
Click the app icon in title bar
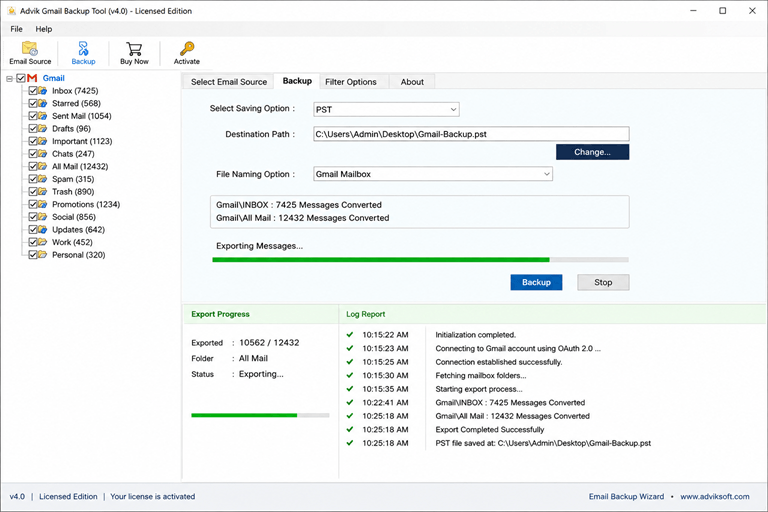point(11,11)
